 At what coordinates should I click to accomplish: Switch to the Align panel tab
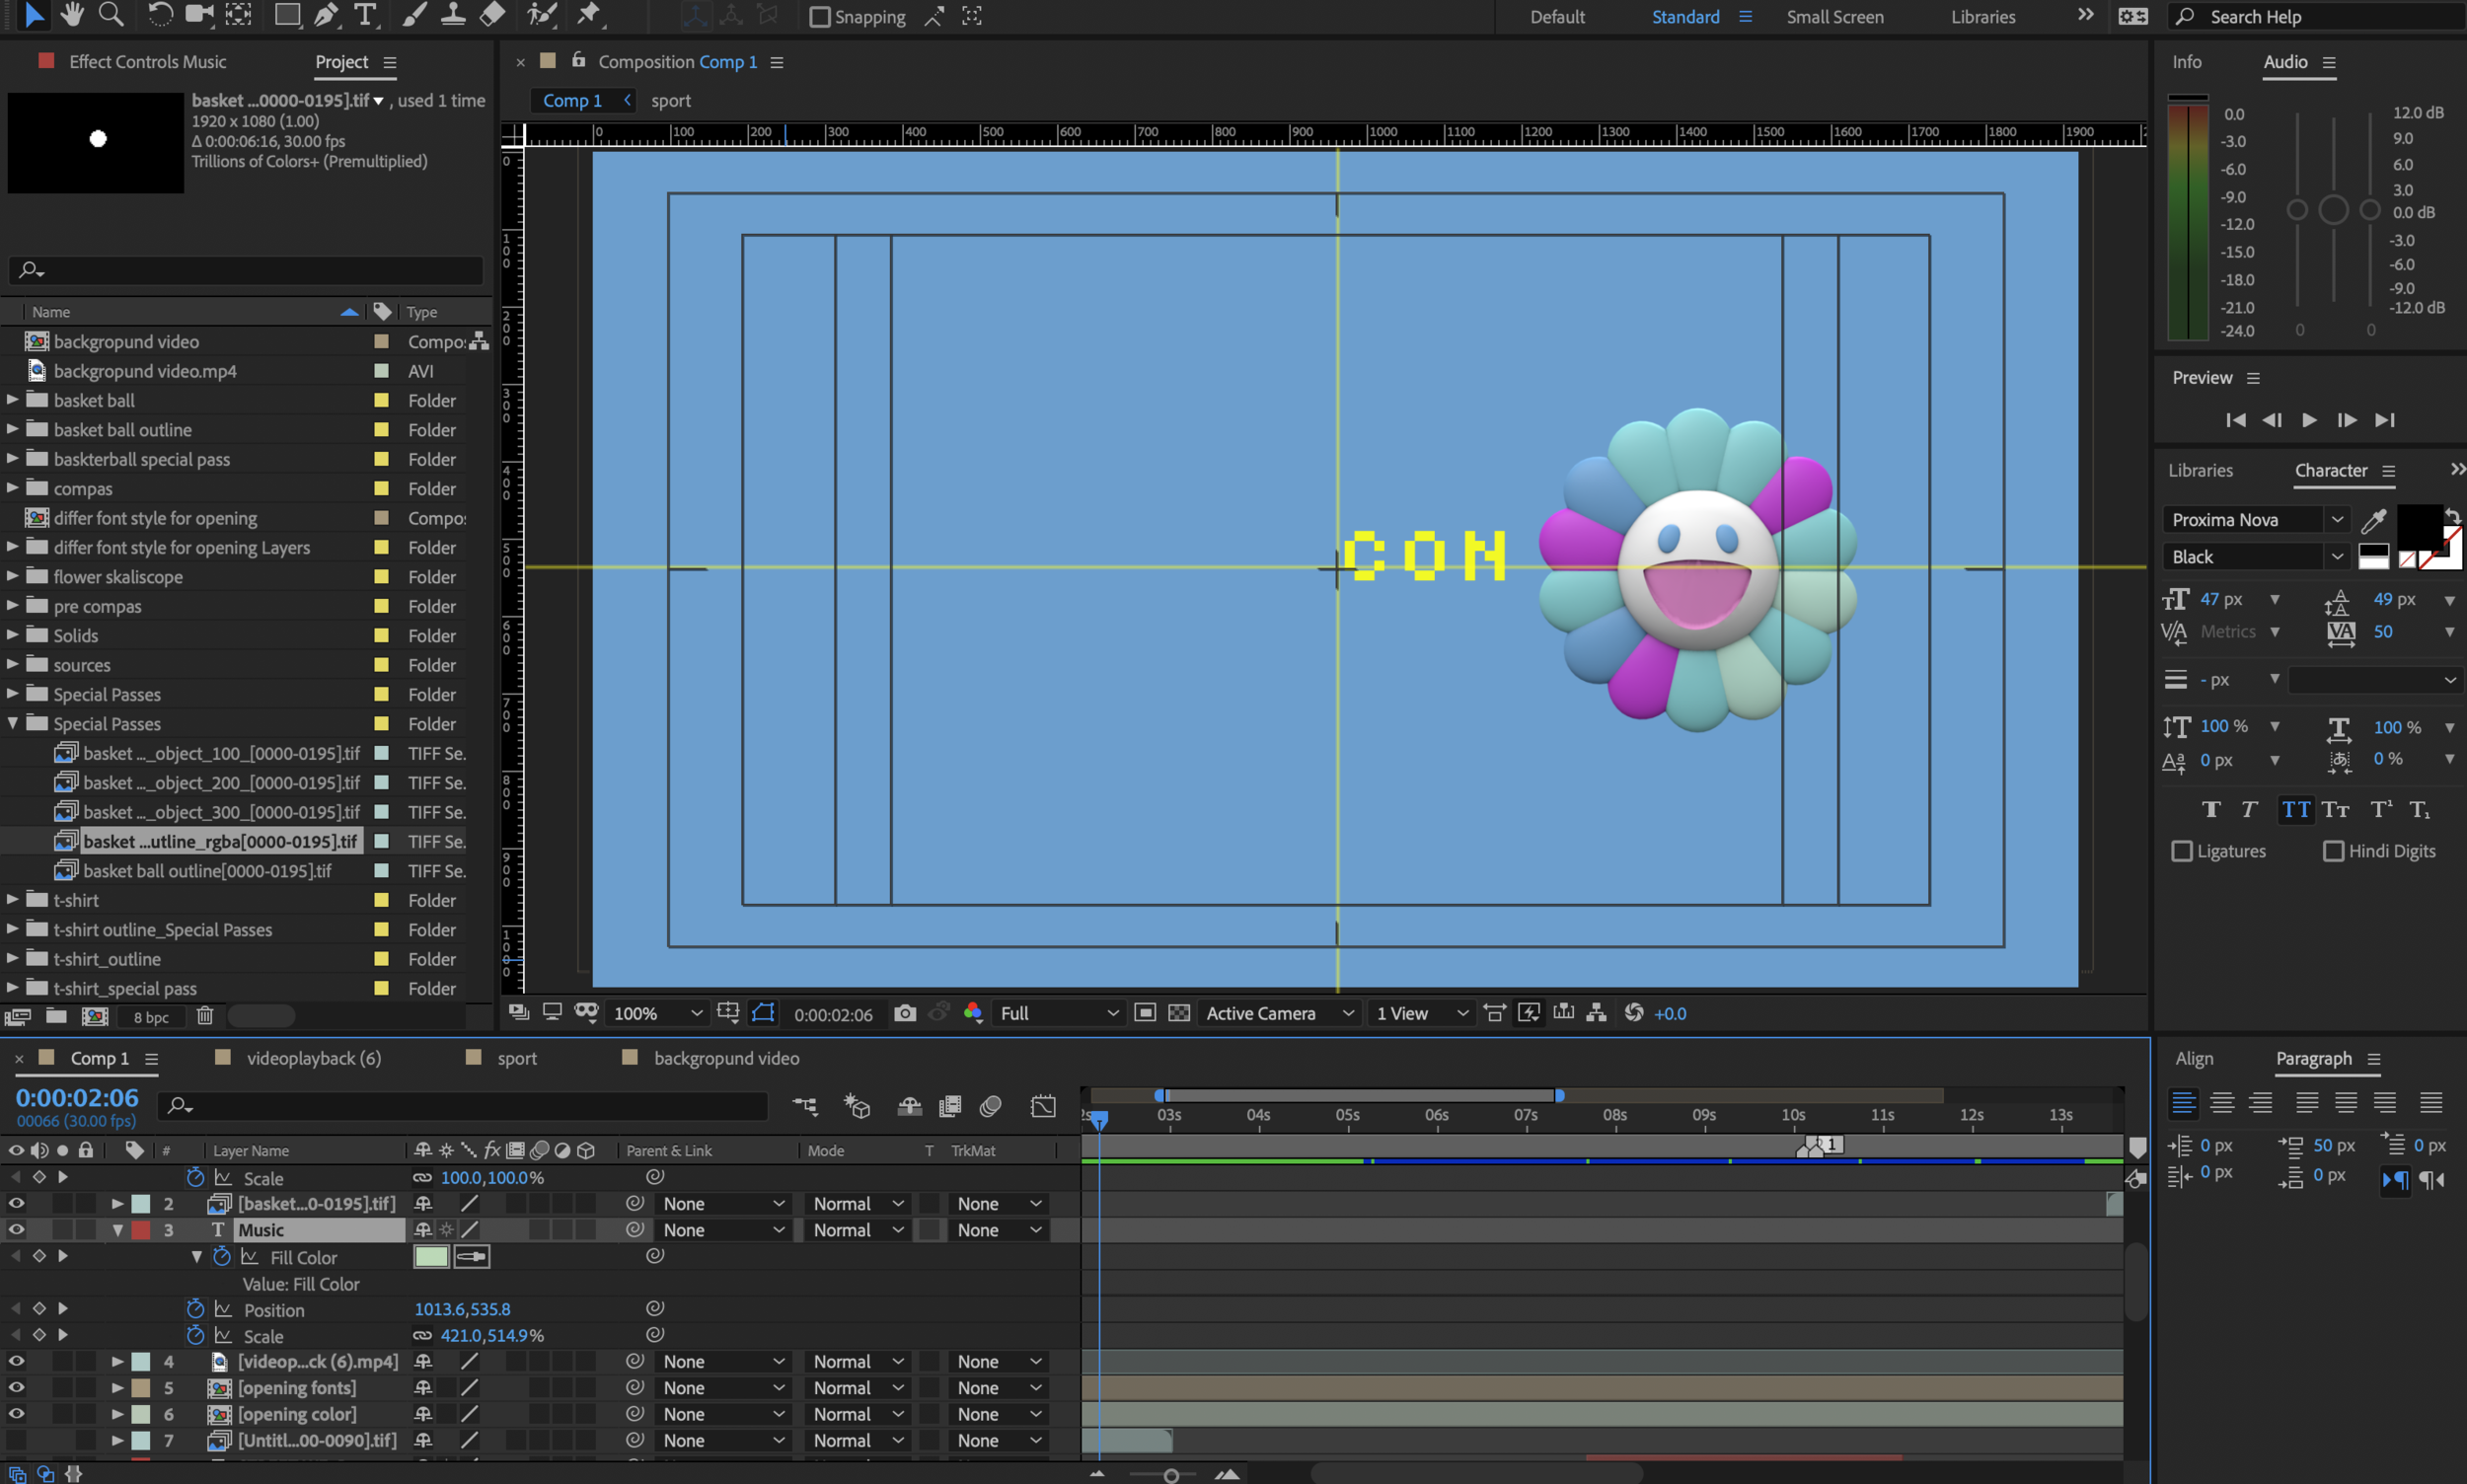coord(2193,1058)
